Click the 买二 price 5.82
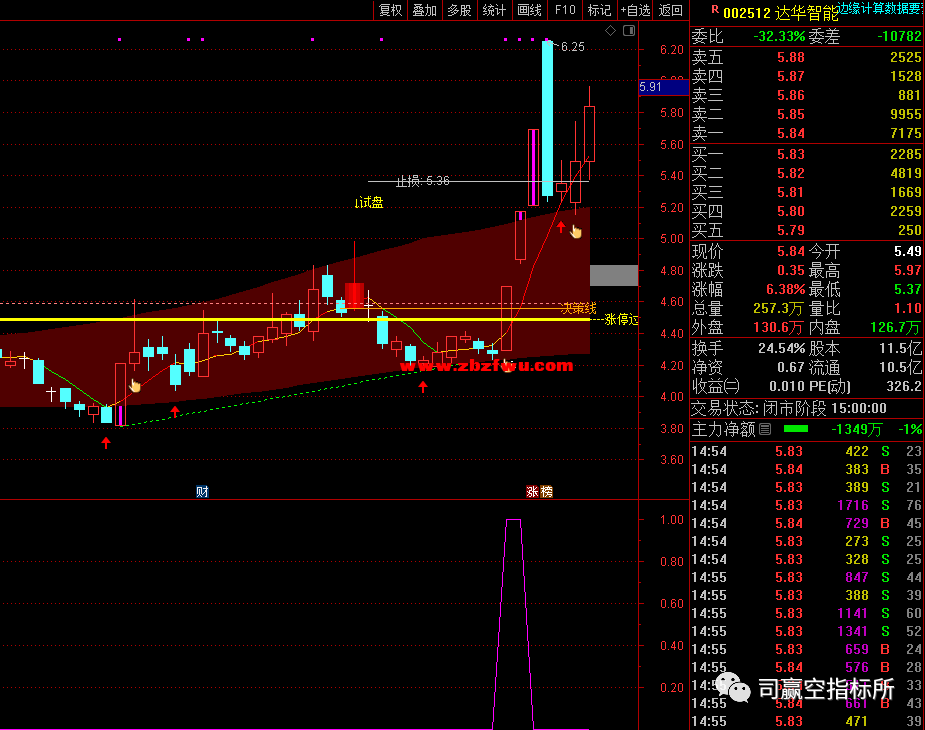Viewport: 925px width, 730px height. pos(790,173)
